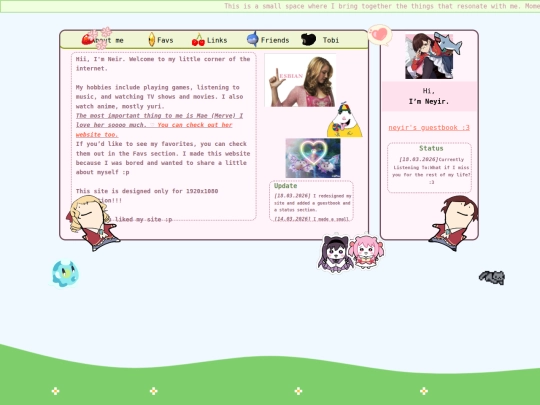Click the pink heart speech bubble
Screen dimensions: 540x405
point(380,34)
